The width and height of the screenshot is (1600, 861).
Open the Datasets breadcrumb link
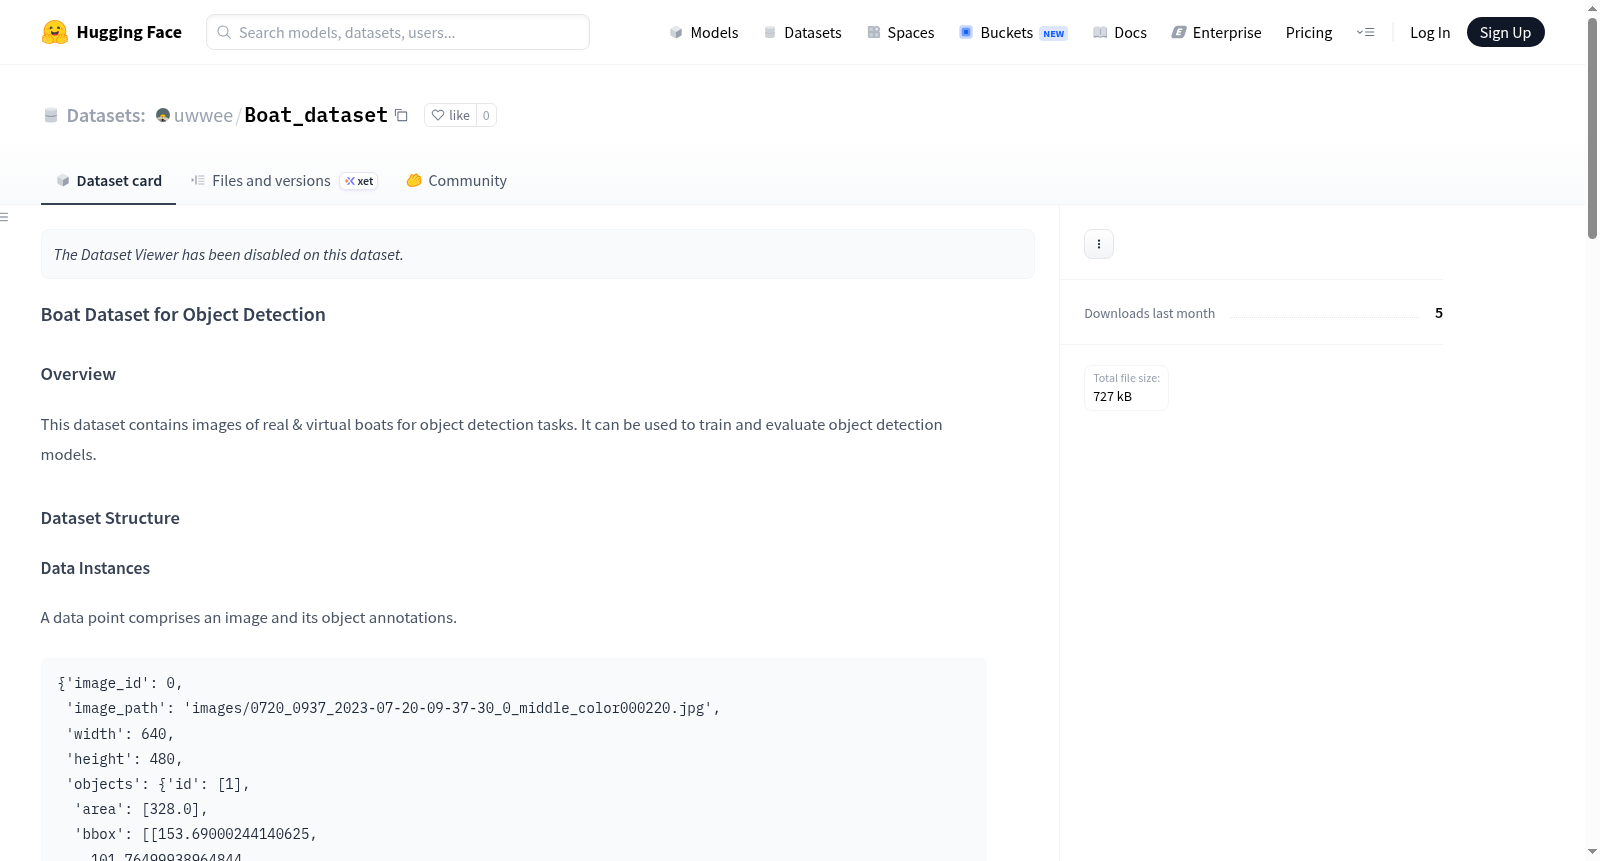tap(106, 115)
